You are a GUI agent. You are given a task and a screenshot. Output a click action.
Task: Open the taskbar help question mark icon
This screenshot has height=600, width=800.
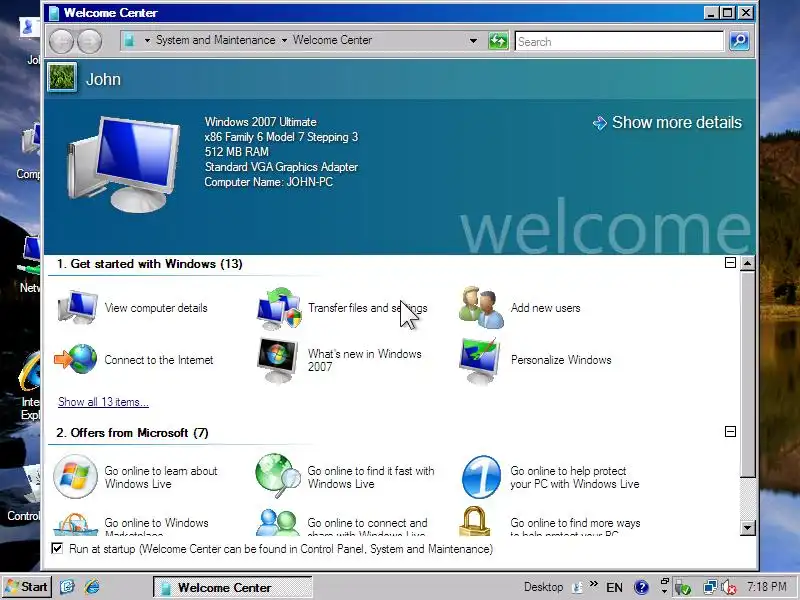tap(641, 588)
